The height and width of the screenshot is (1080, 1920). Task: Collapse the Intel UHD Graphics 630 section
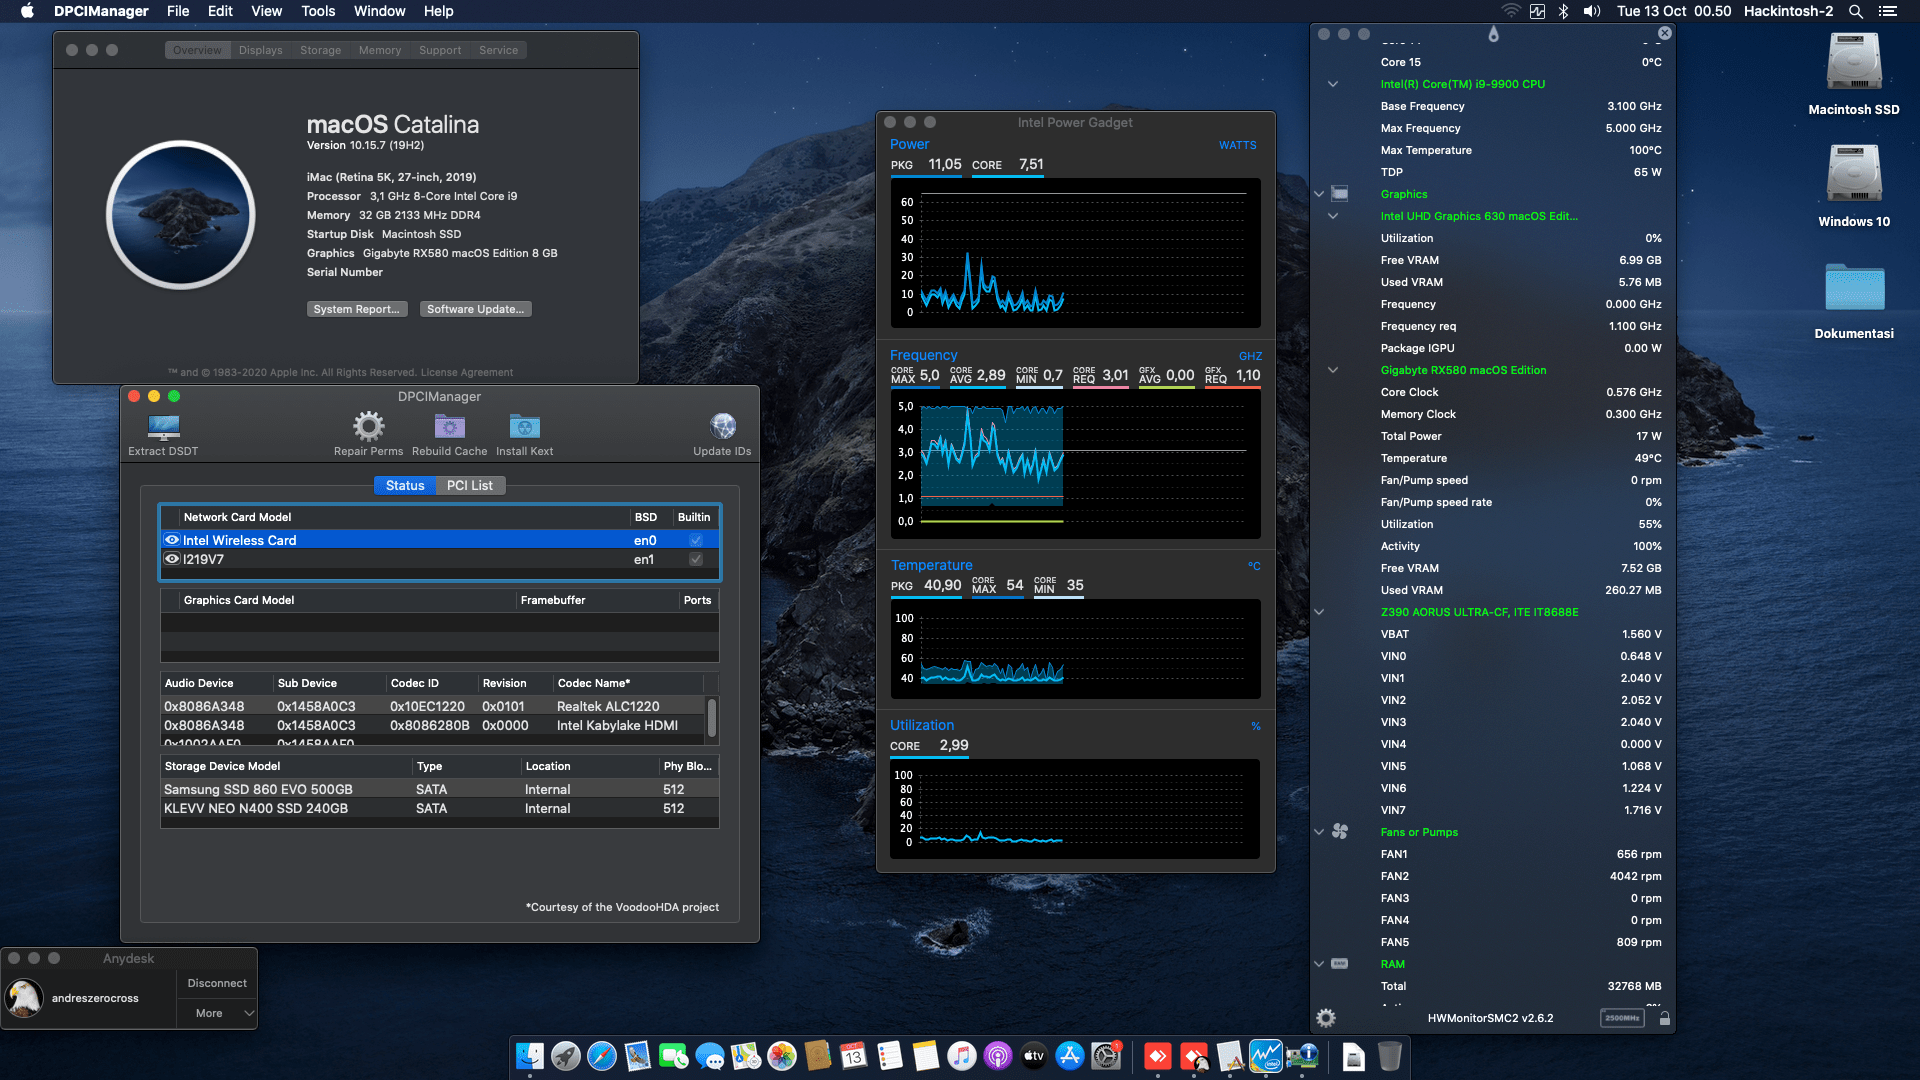point(1334,216)
